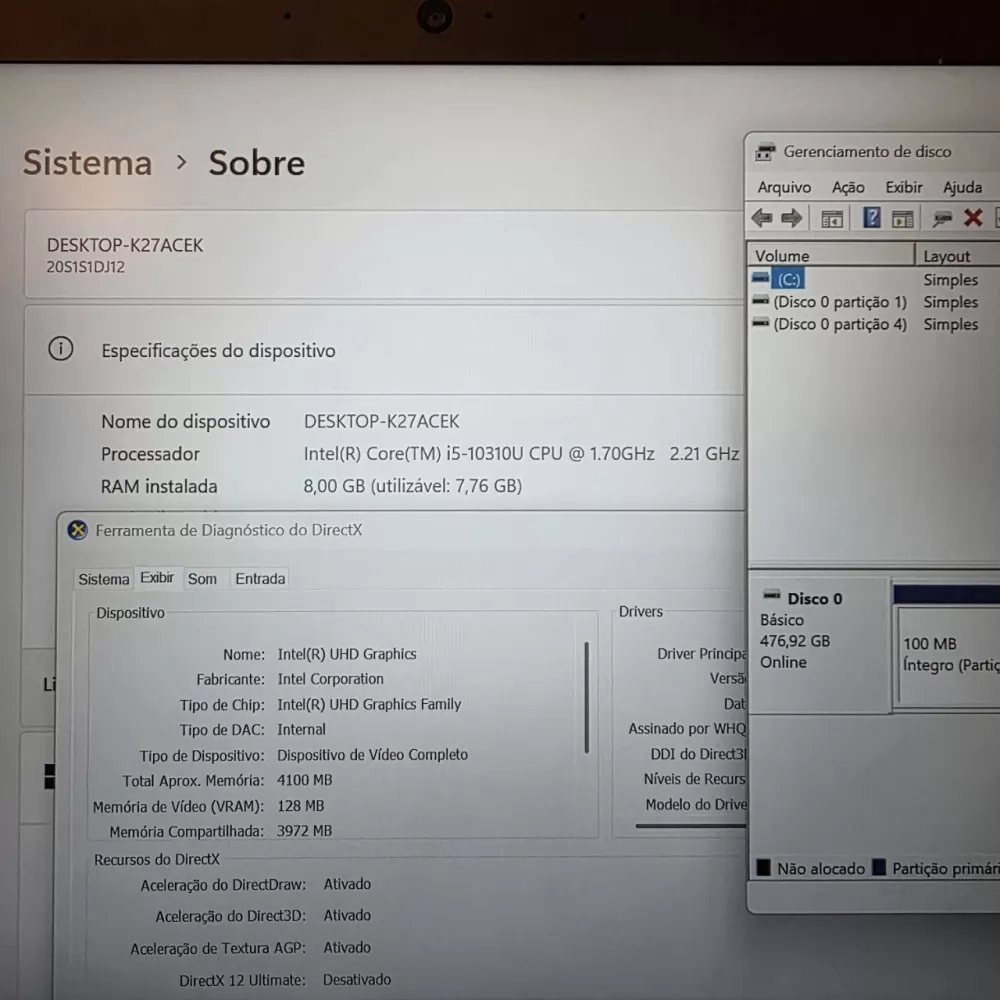This screenshot has width=1000, height=1000.
Task: Switch to the Sistema tab in DirectX tool
Action: (x=104, y=579)
